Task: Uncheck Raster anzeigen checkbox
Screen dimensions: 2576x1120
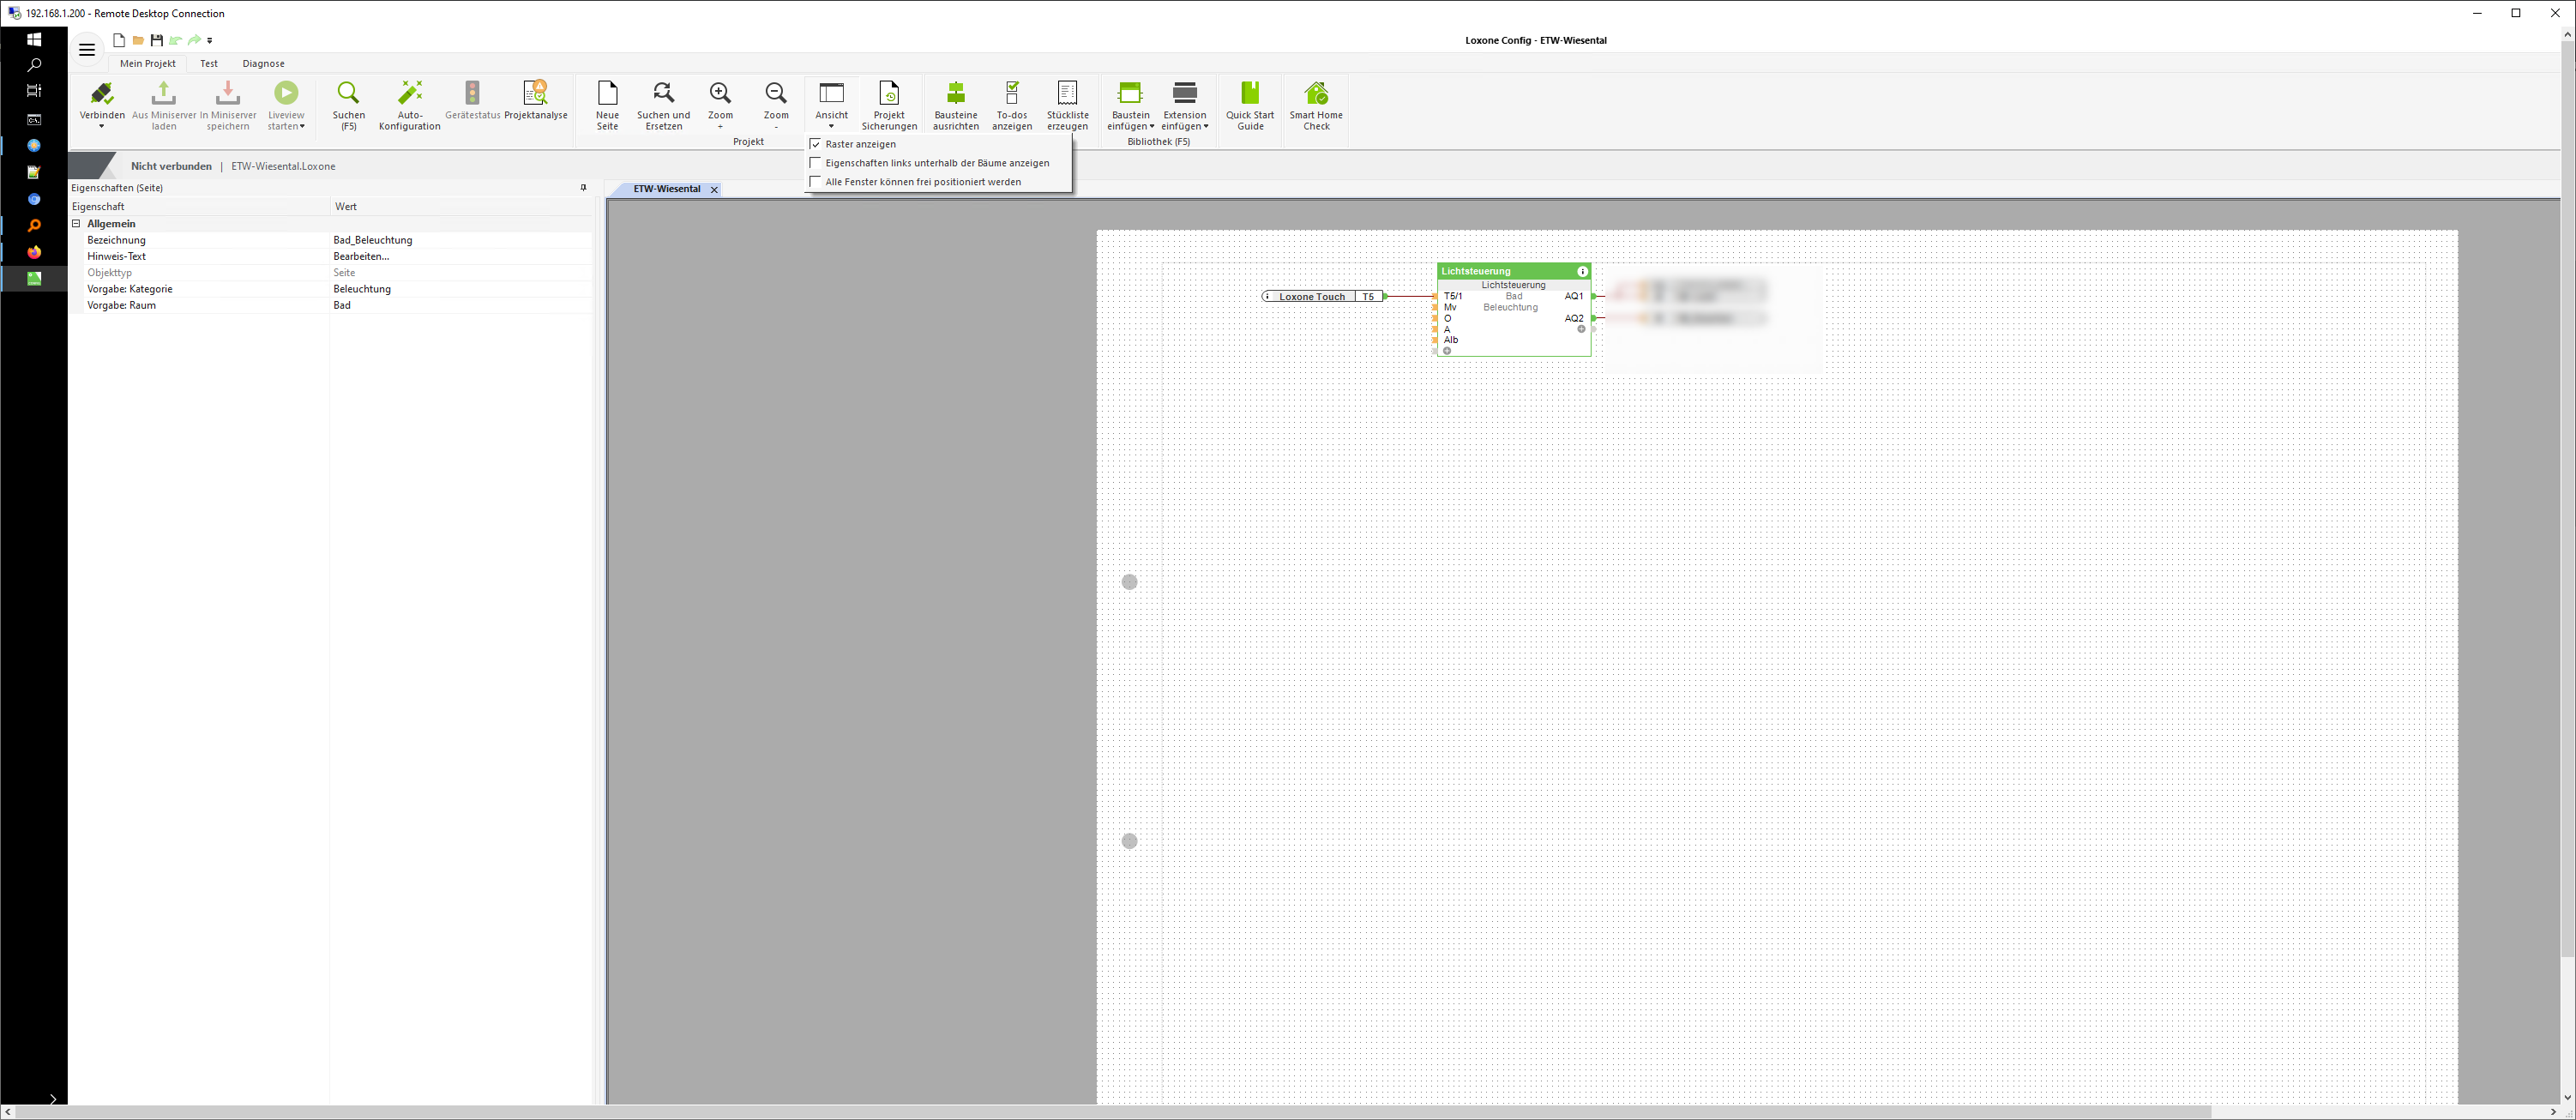Action: 815,144
